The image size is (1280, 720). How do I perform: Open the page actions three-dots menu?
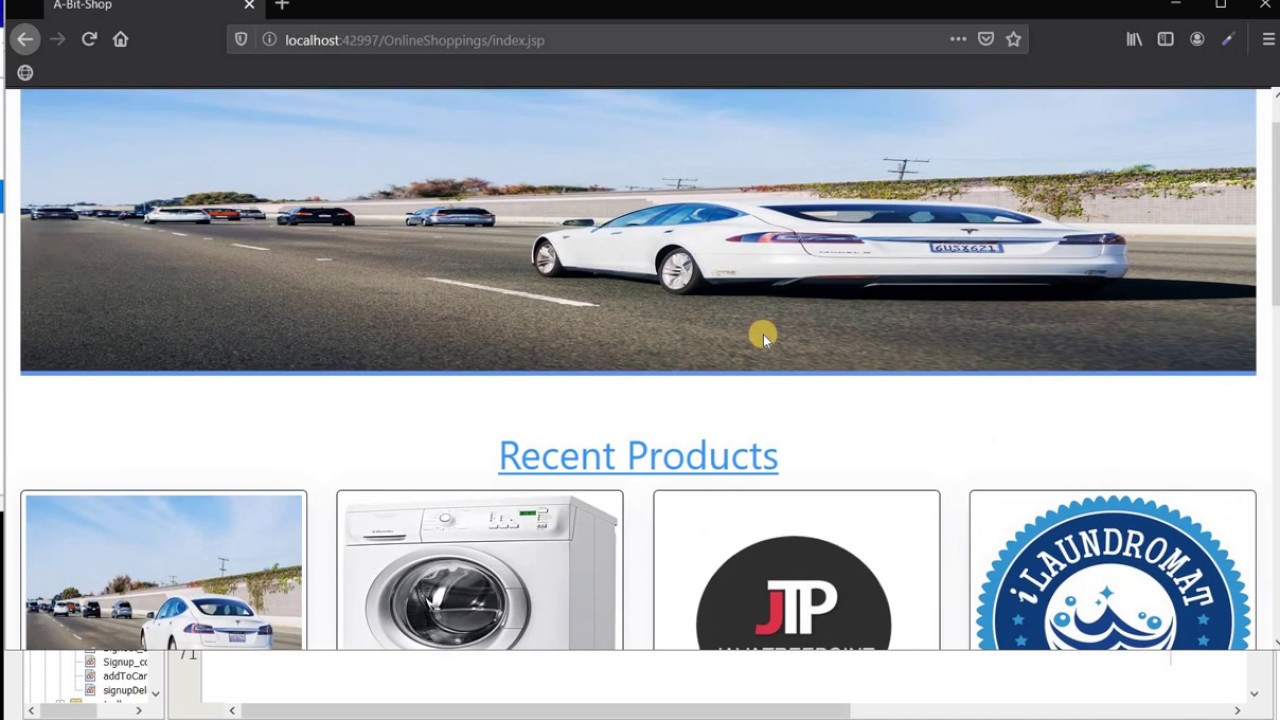point(958,39)
